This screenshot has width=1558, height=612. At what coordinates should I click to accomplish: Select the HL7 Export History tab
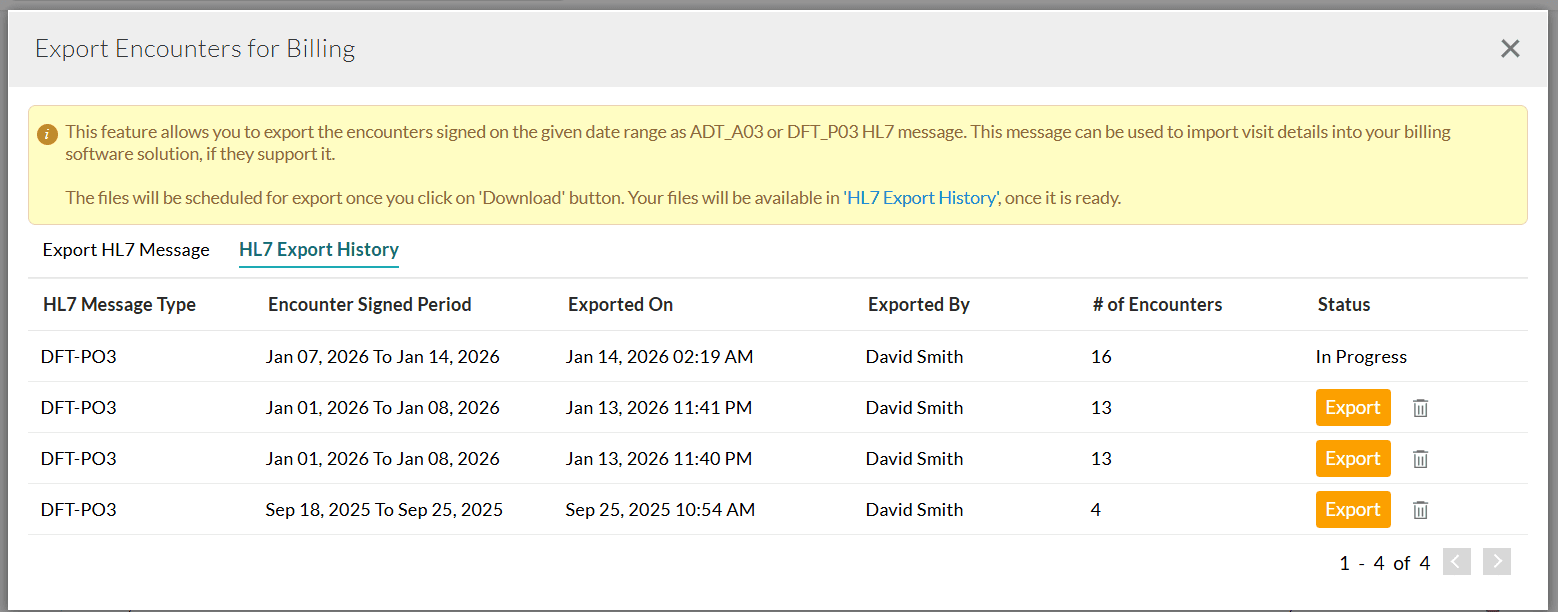click(x=318, y=249)
